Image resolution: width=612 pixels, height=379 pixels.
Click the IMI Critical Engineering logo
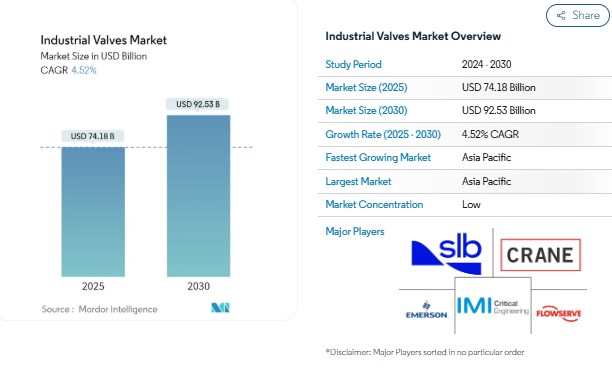(x=493, y=306)
